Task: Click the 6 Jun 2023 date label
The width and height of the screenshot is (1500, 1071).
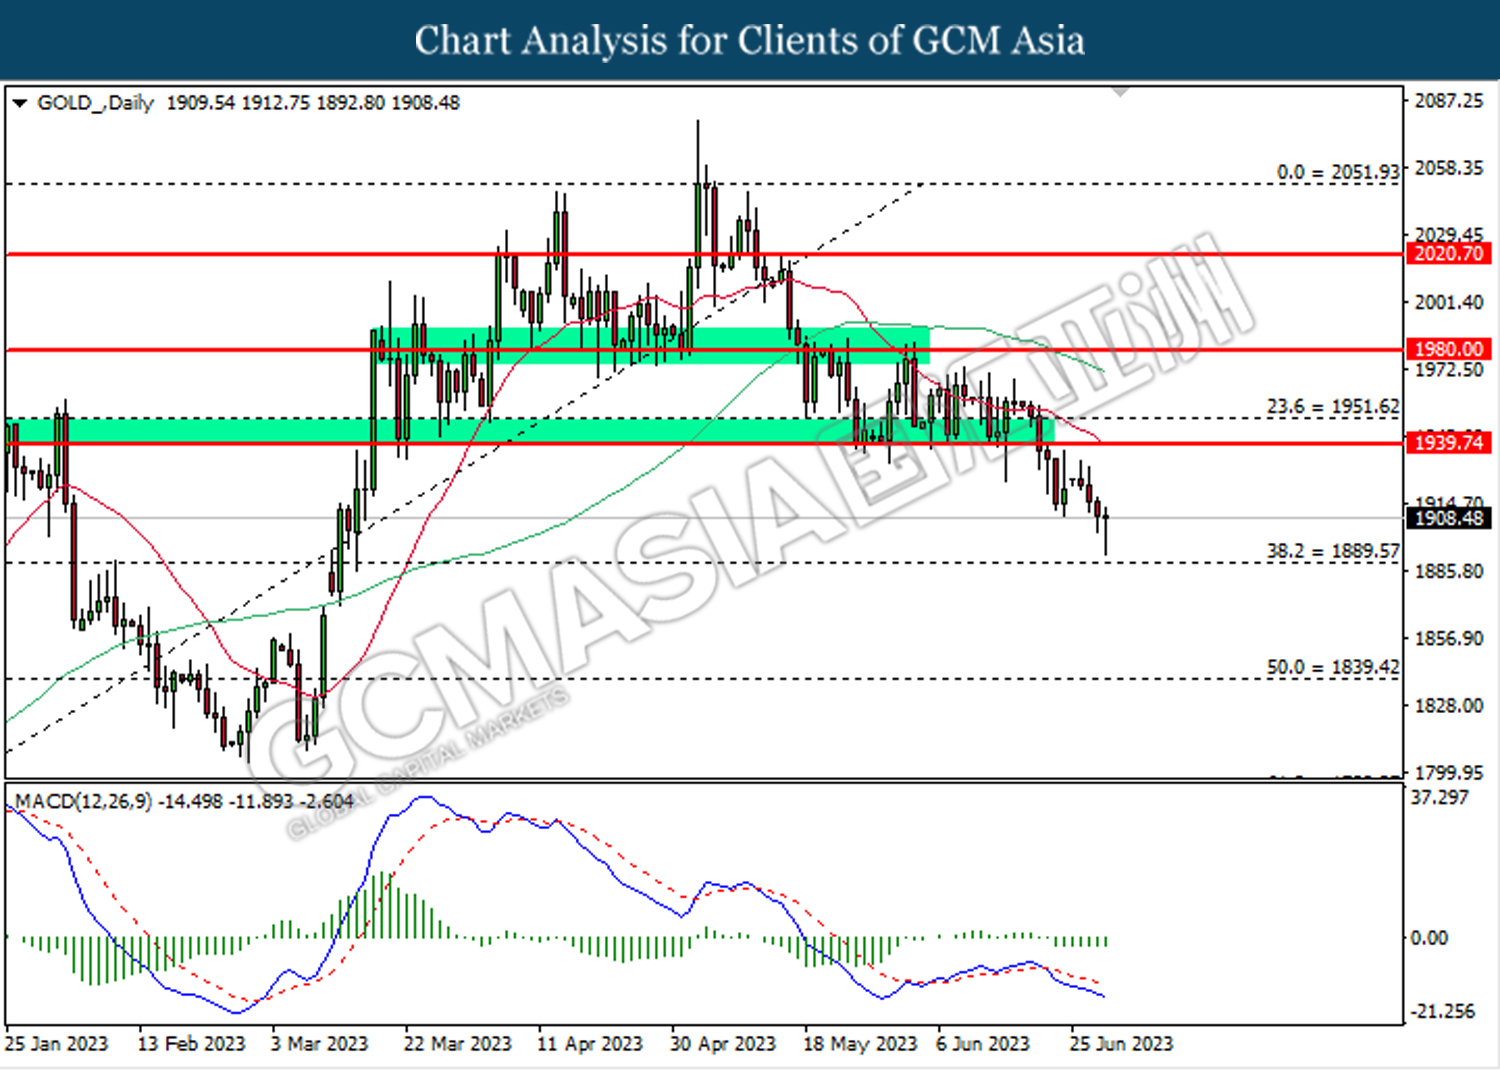Action: (x=983, y=1043)
